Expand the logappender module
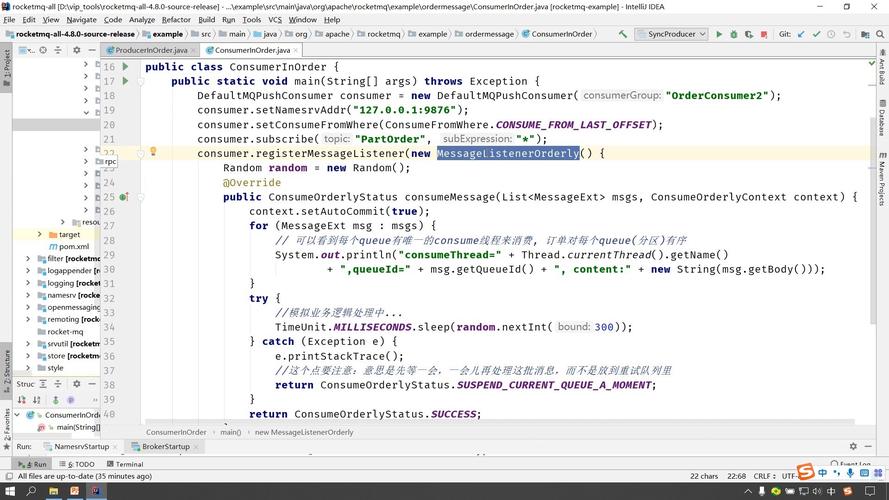The height and width of the screenshot is (500, 889). [x=28, y=270]
